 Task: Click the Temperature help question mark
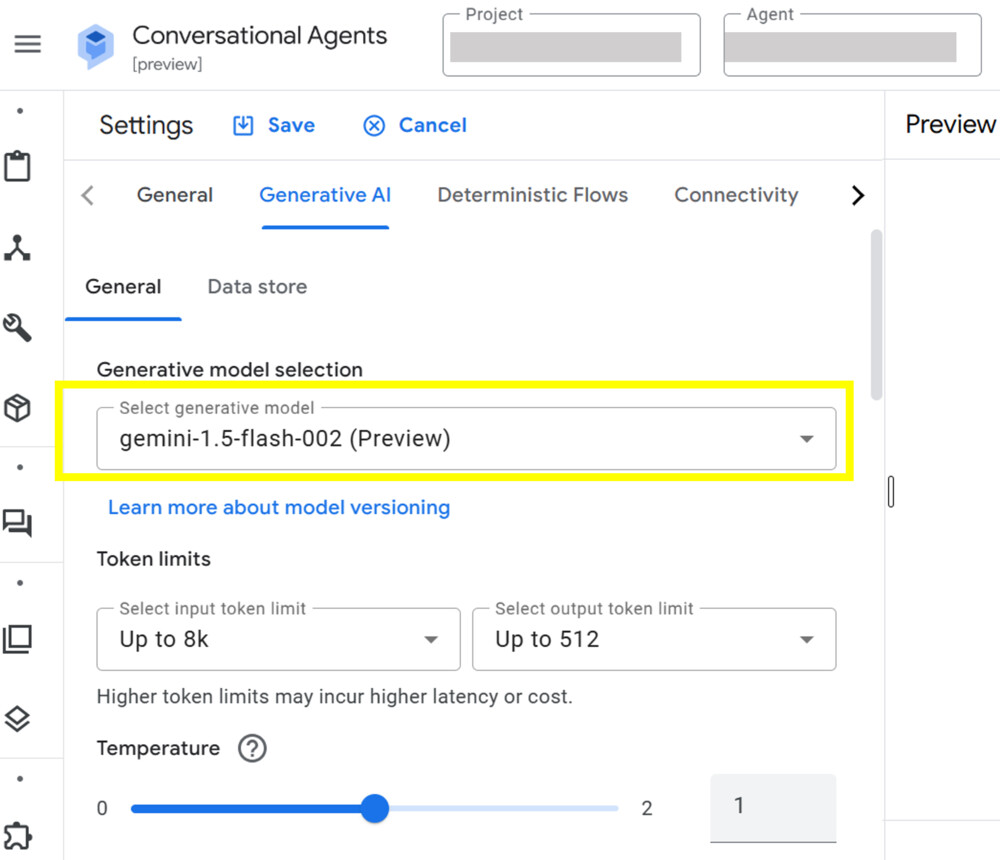click(x=252, y=748)
